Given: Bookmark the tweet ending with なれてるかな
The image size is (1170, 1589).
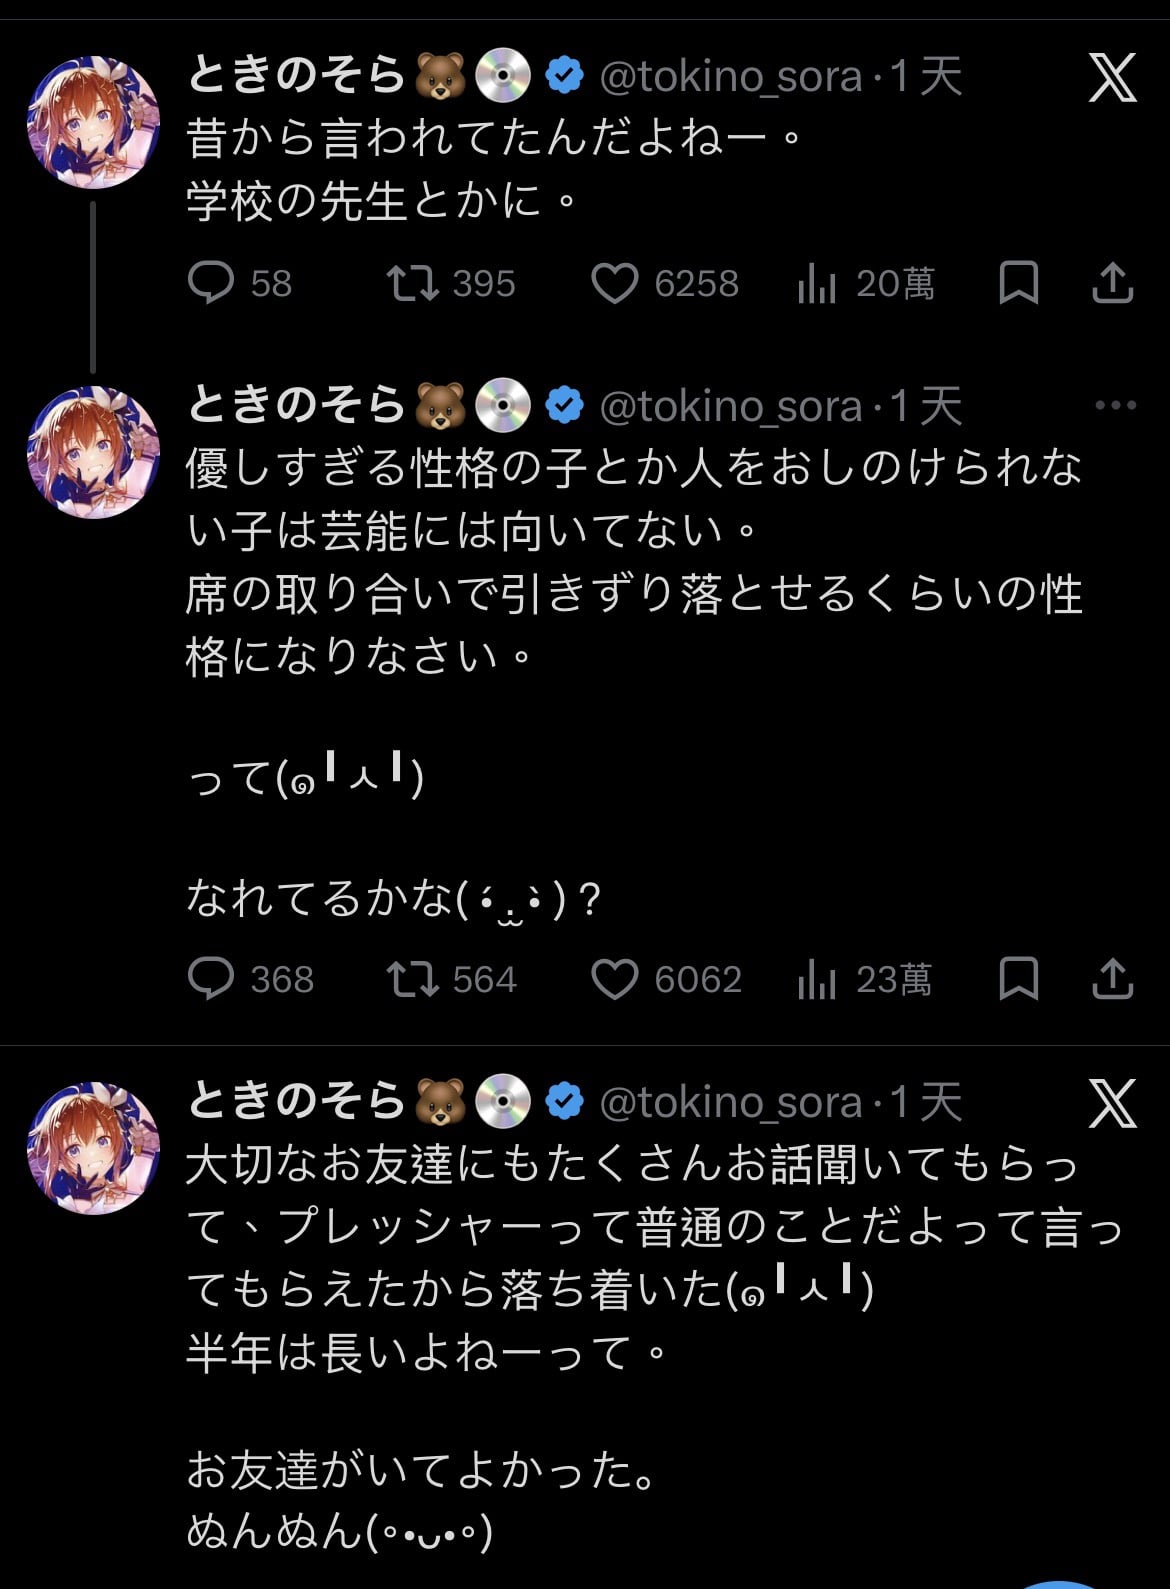Looking at the screenshot, I should coord(1018,979).
